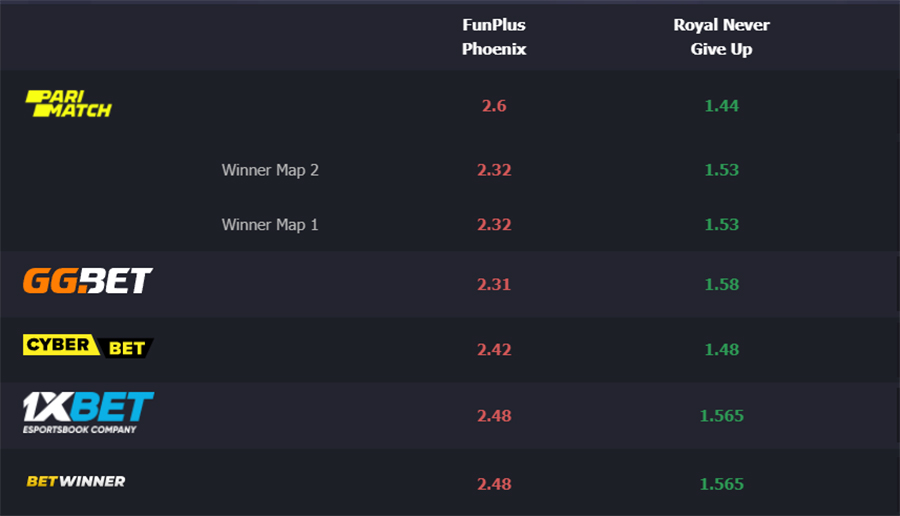
Task: Open the GGBET bookmaker logo
Action: (88, 281)
